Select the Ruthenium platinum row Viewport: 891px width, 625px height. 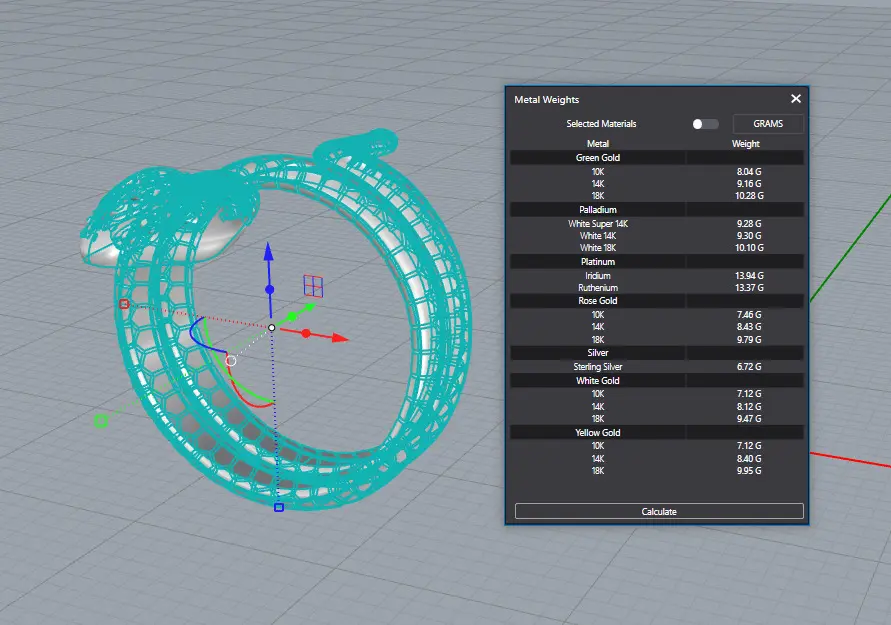(657, 288)
